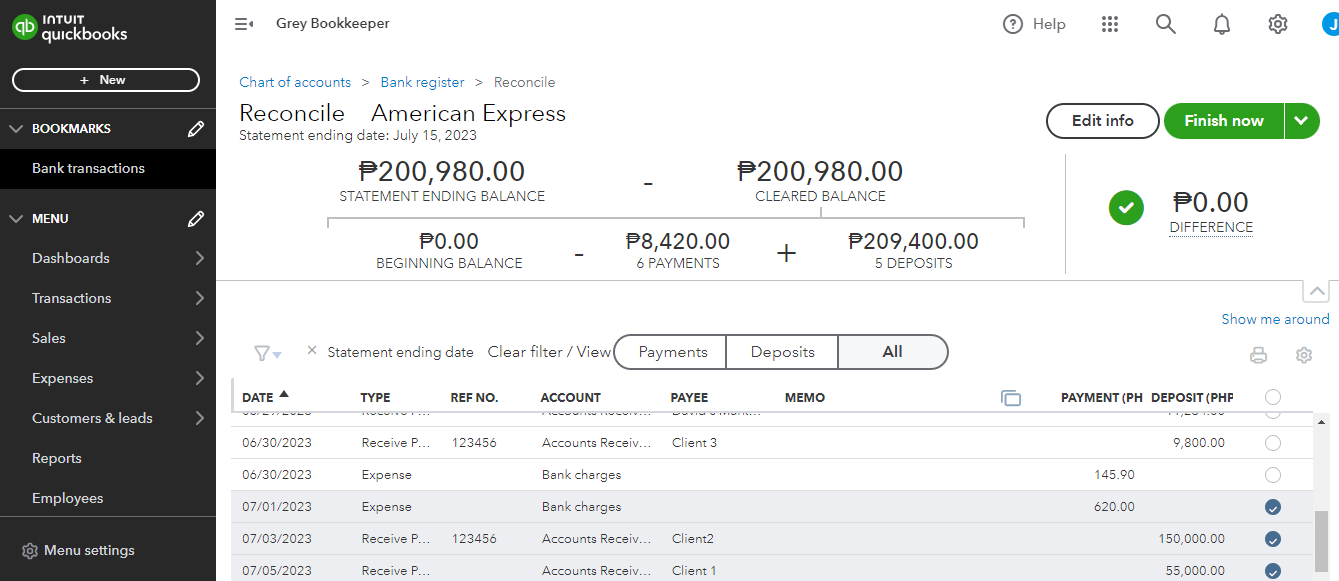1339x581 pixels.
Task: Click the Edit info button
Action: click(x=1102, y=121)
